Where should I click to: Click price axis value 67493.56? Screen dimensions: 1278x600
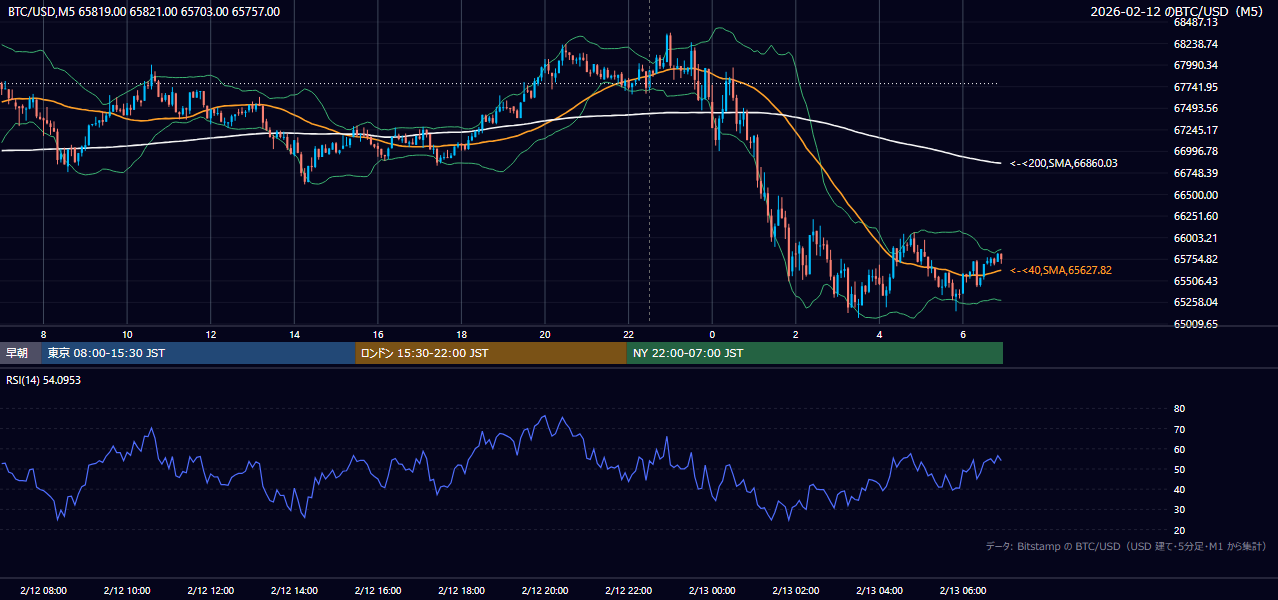click(x=1195, y=108)
